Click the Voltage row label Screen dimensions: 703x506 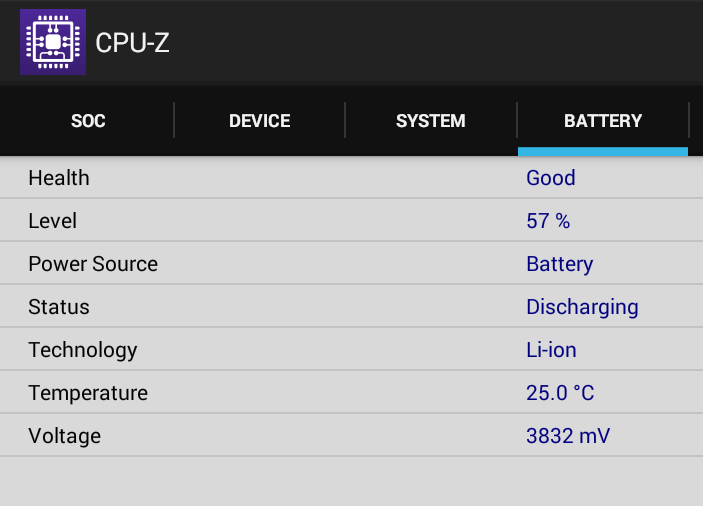point(65,437)
